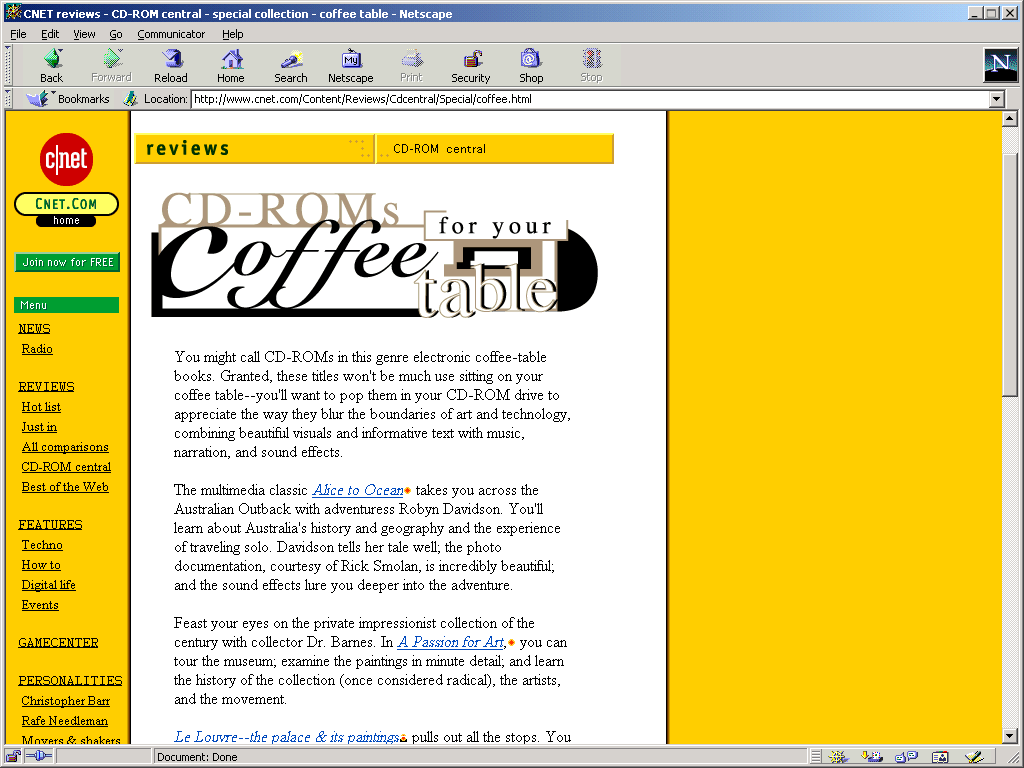Open the Location URL history dropdown

[x=996, y=99]
